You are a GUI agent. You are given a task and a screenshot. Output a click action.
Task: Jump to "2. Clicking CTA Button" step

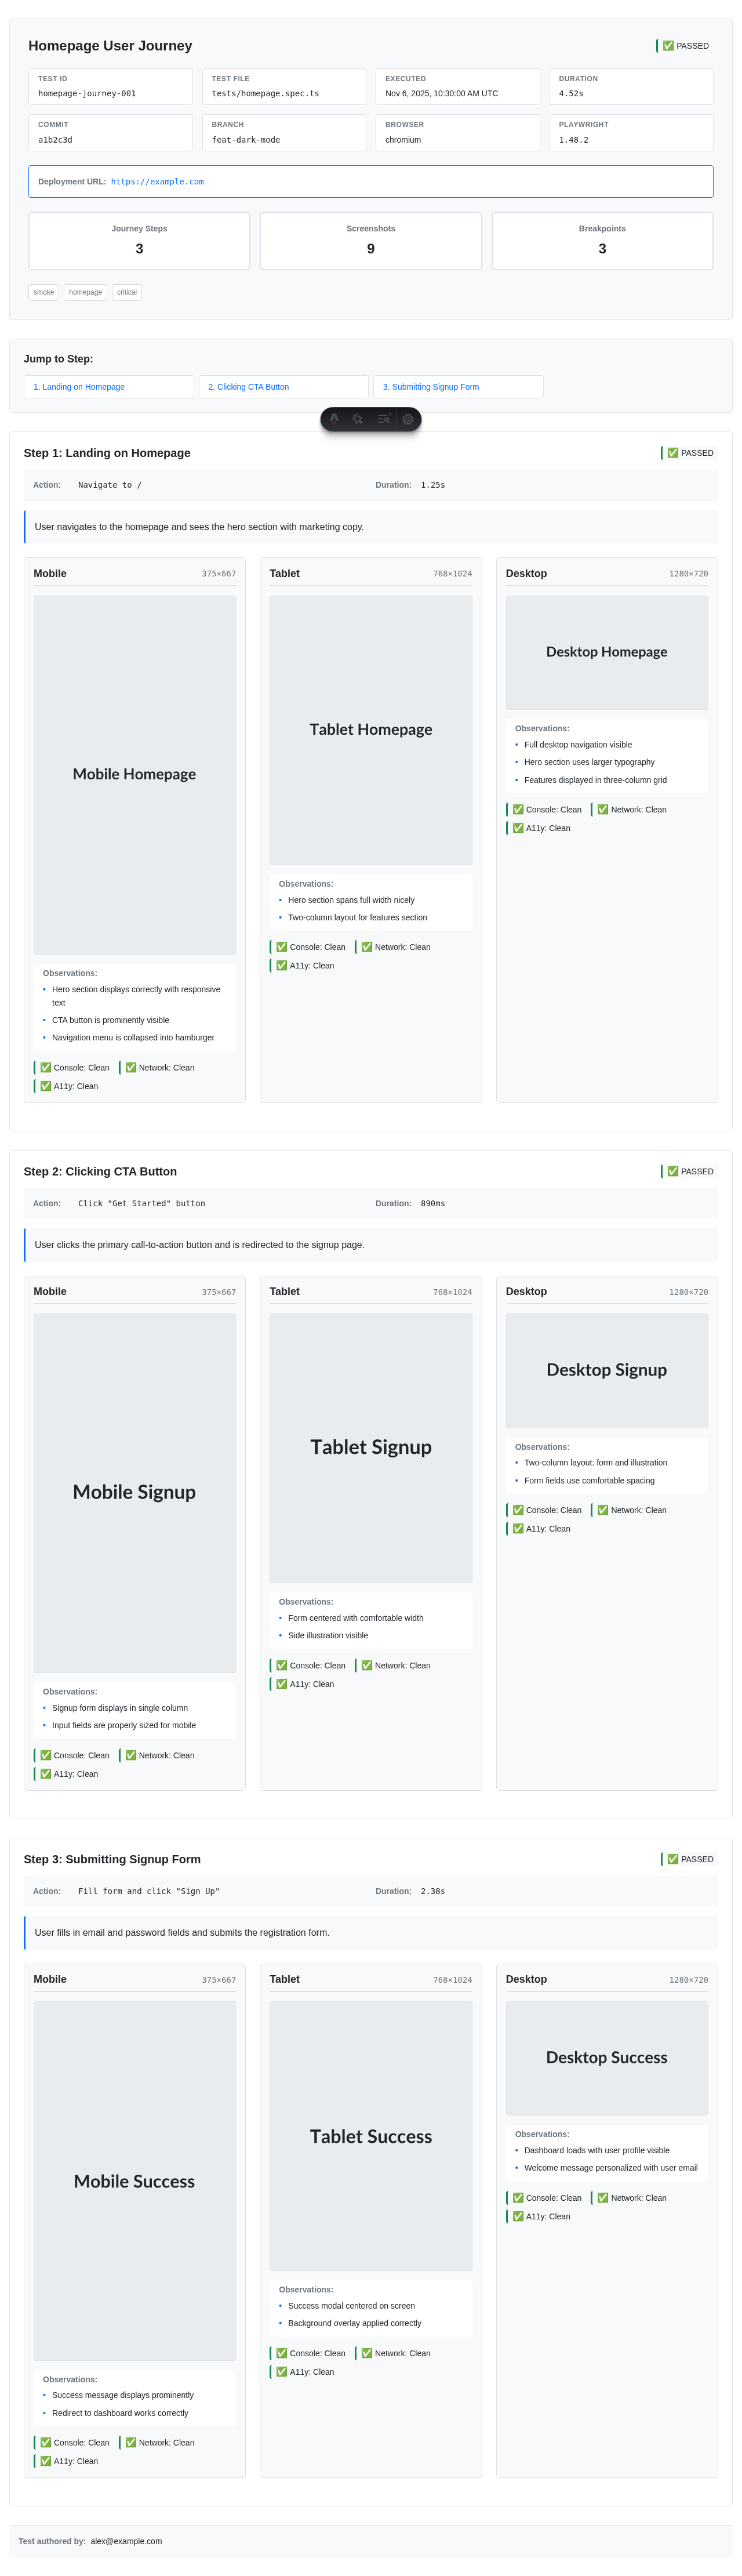[283, 387]
